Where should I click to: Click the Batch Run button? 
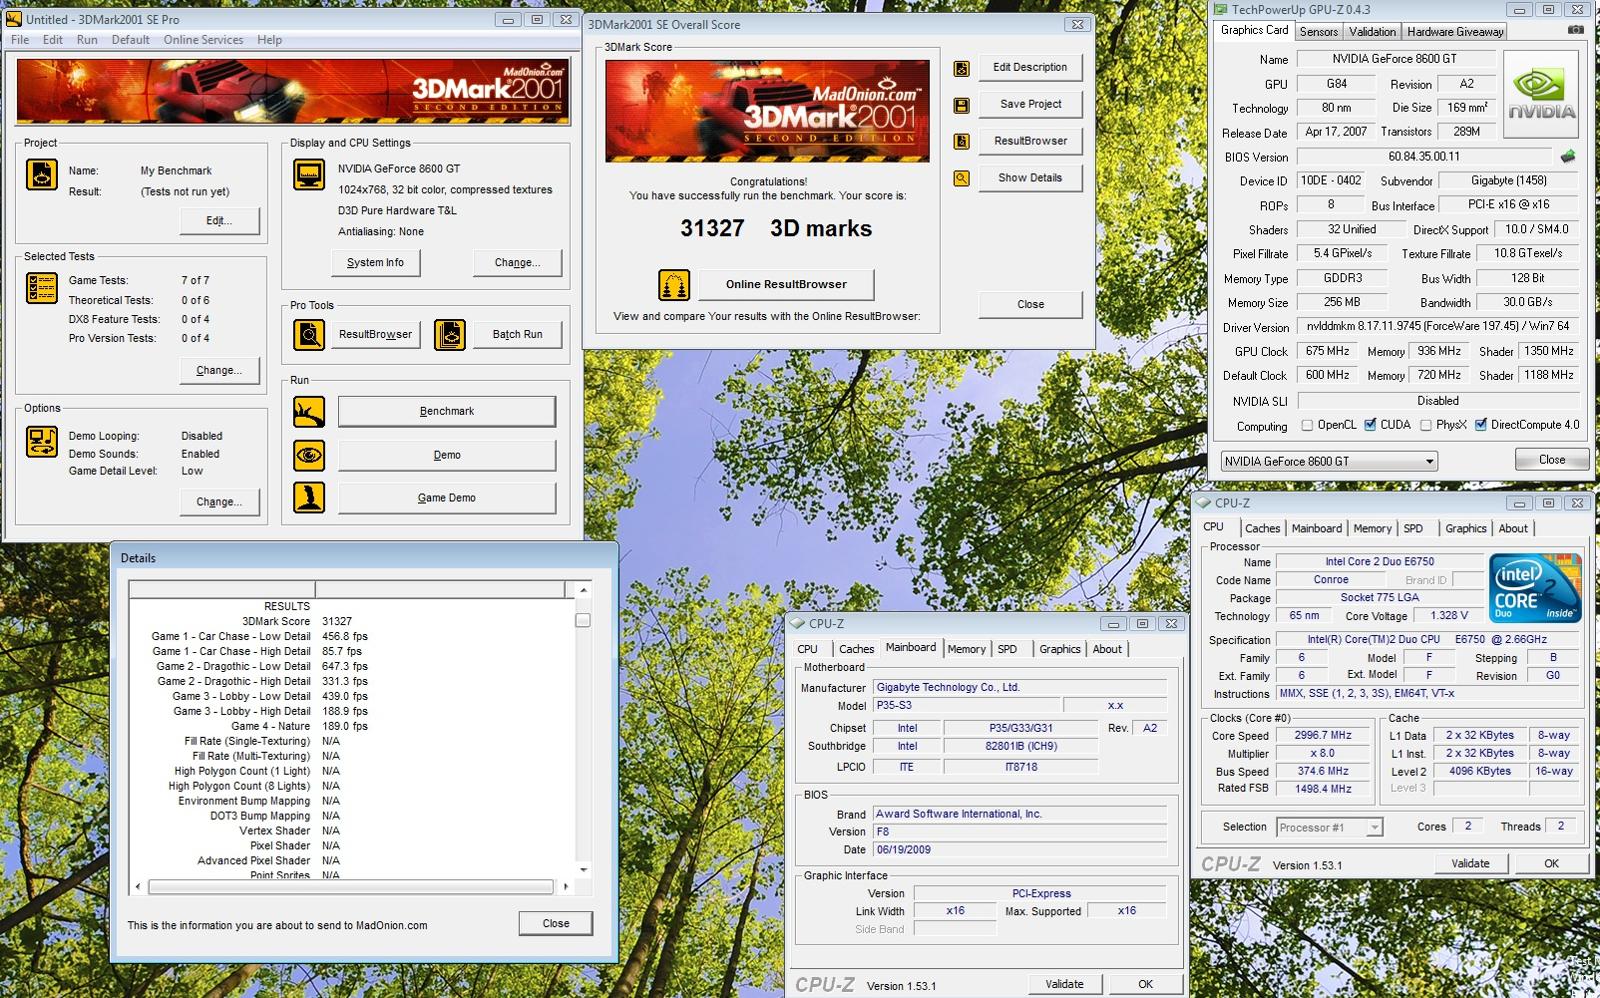pyautogui.click(x=517, y=334)
